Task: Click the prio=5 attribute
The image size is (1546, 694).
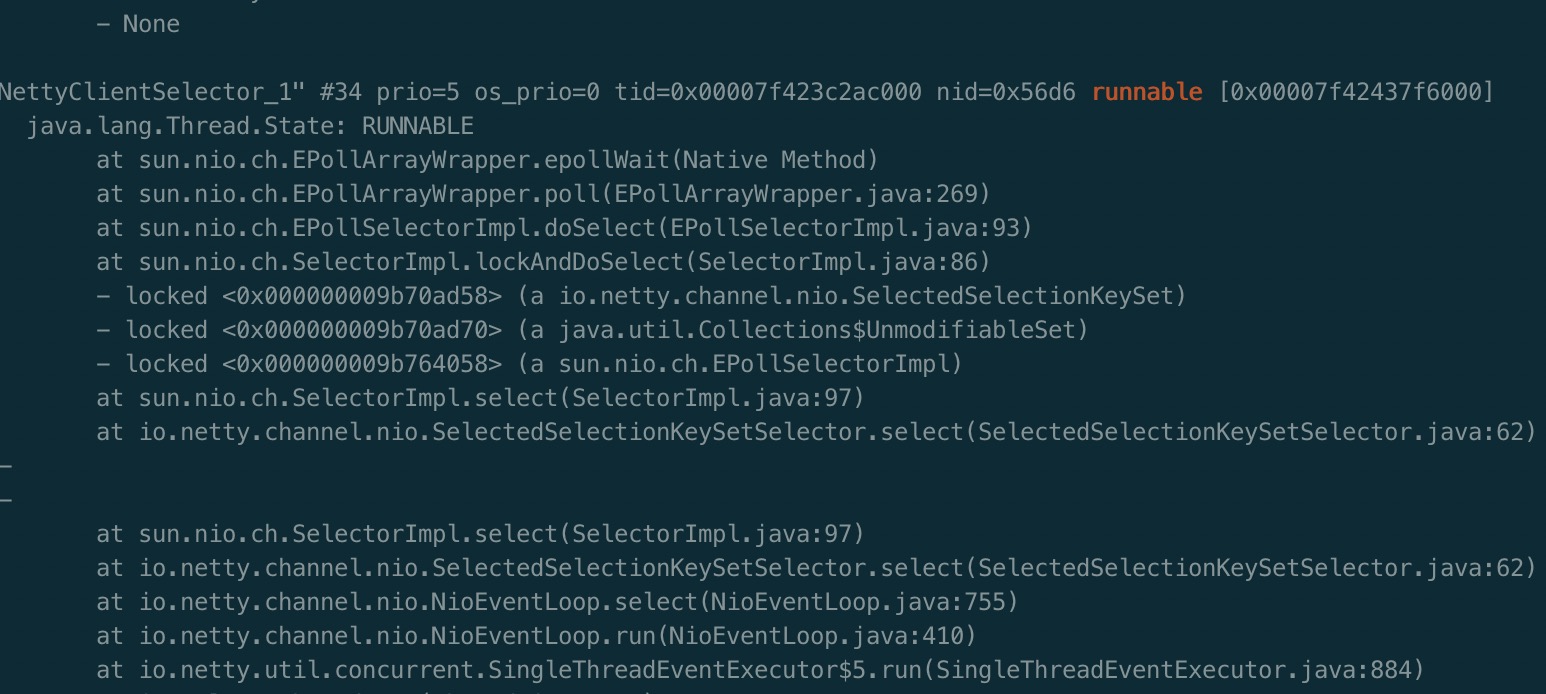Action: tap(418, 92)
